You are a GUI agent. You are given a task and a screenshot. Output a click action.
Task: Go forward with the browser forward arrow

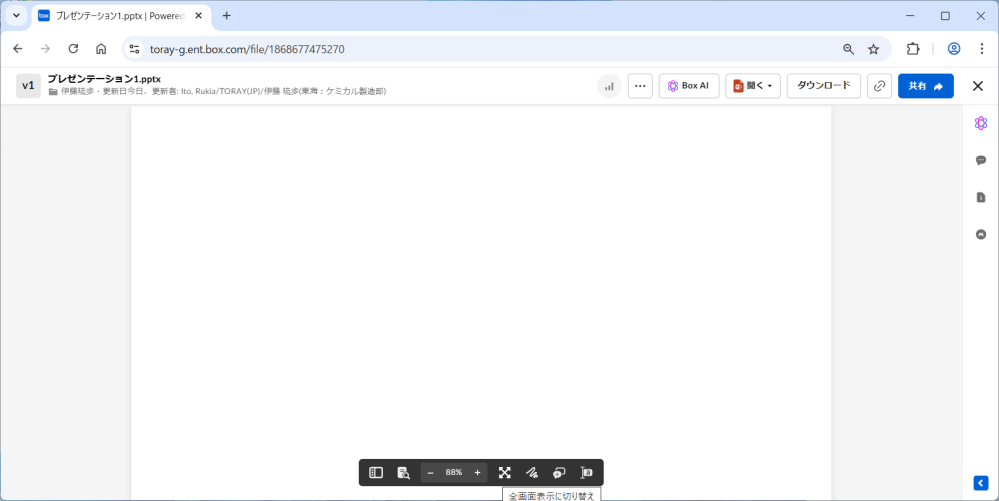pyautogui.click(x=45, y=49)
